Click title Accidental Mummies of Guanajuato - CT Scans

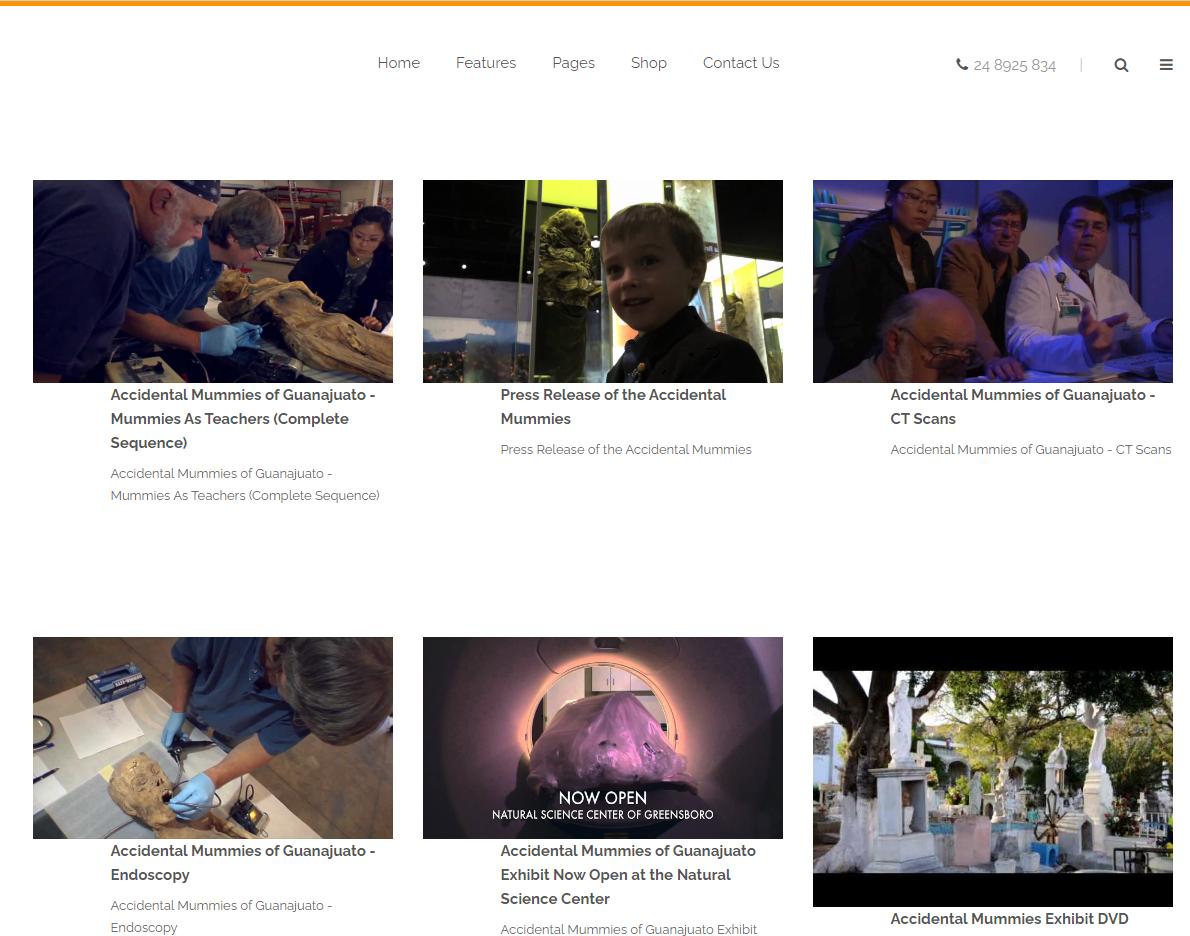click(x=1022, y=407)
